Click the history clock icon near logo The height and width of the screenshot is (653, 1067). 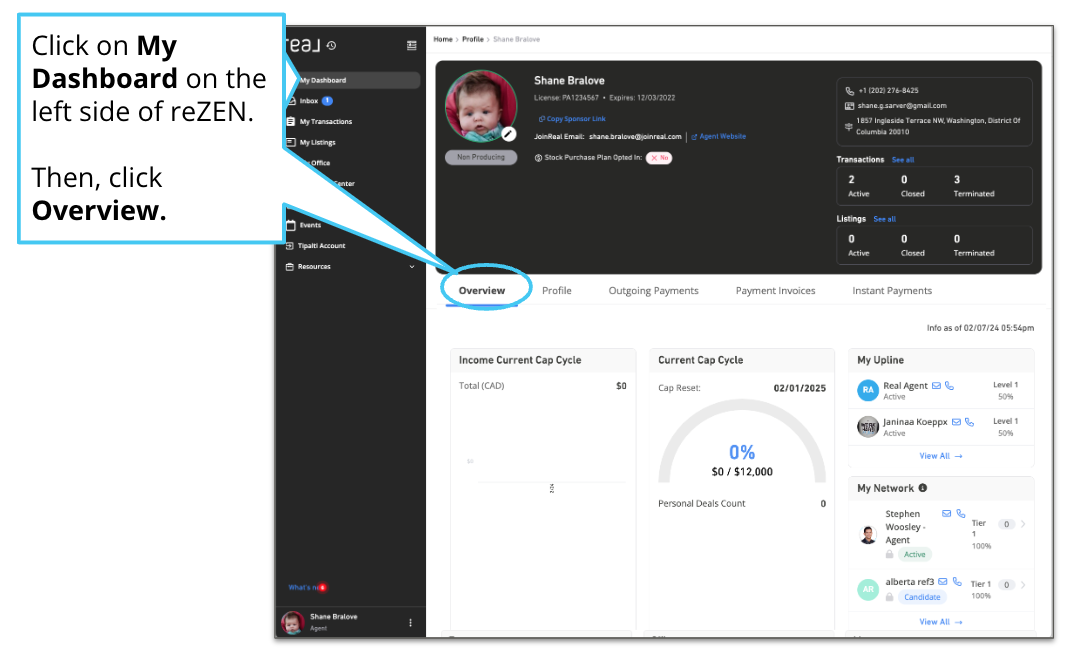331,45
